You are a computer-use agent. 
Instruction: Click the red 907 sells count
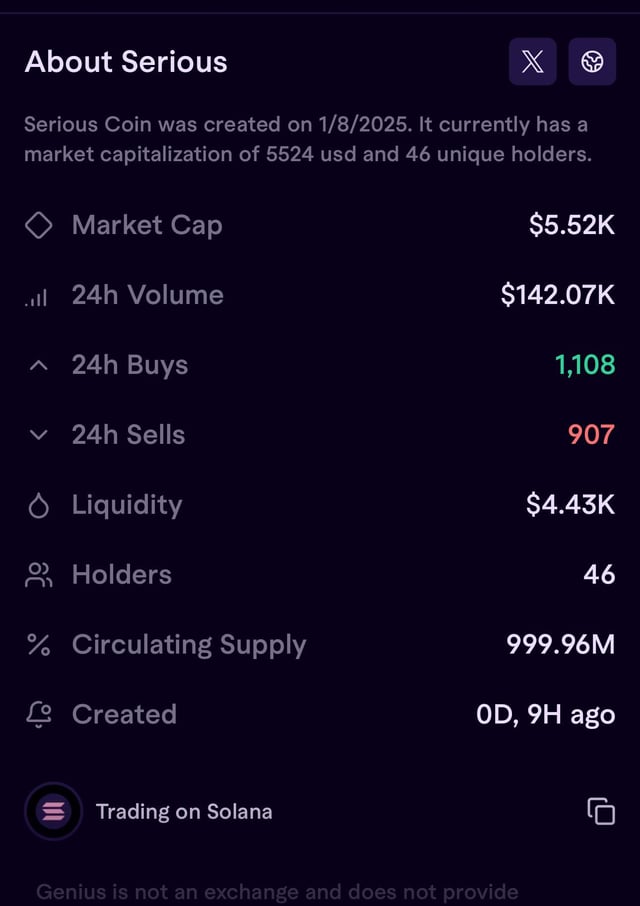[x=591, y=435]
